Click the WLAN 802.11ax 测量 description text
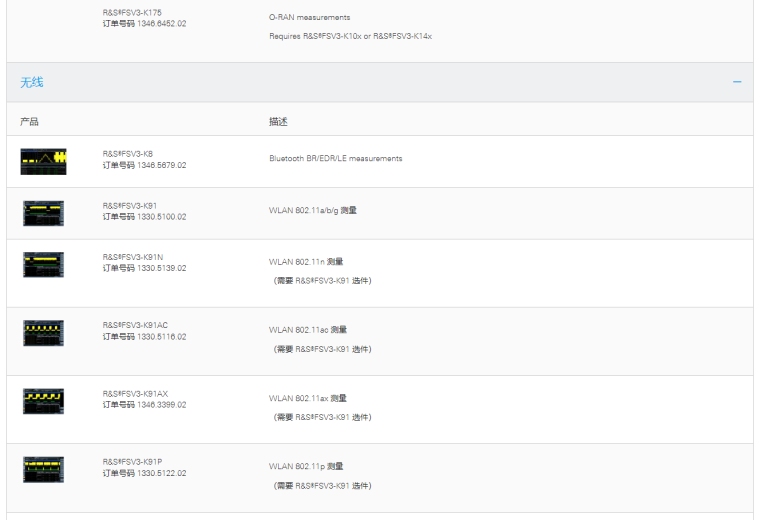The height and width of the screenshot is (520, 760). tap(306, 398)
